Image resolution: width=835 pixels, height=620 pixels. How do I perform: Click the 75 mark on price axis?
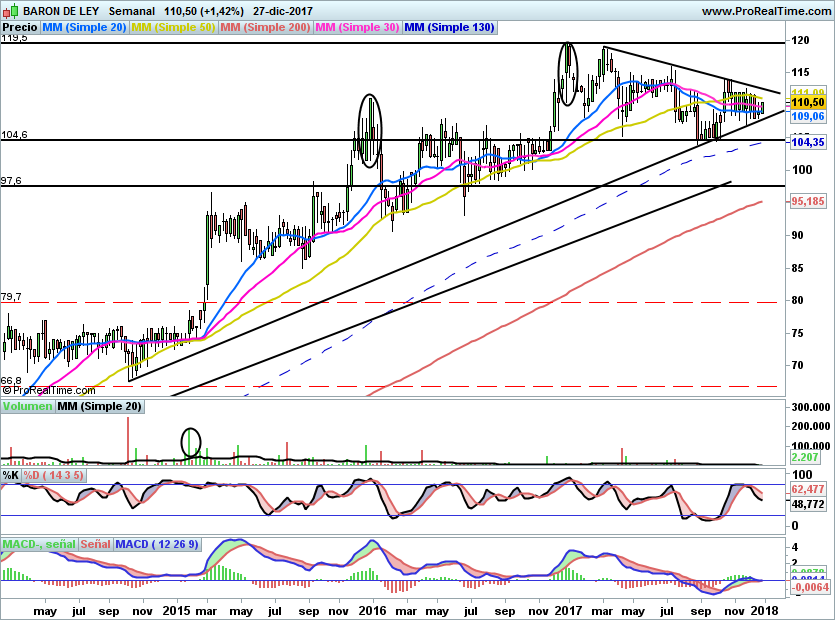797,333
